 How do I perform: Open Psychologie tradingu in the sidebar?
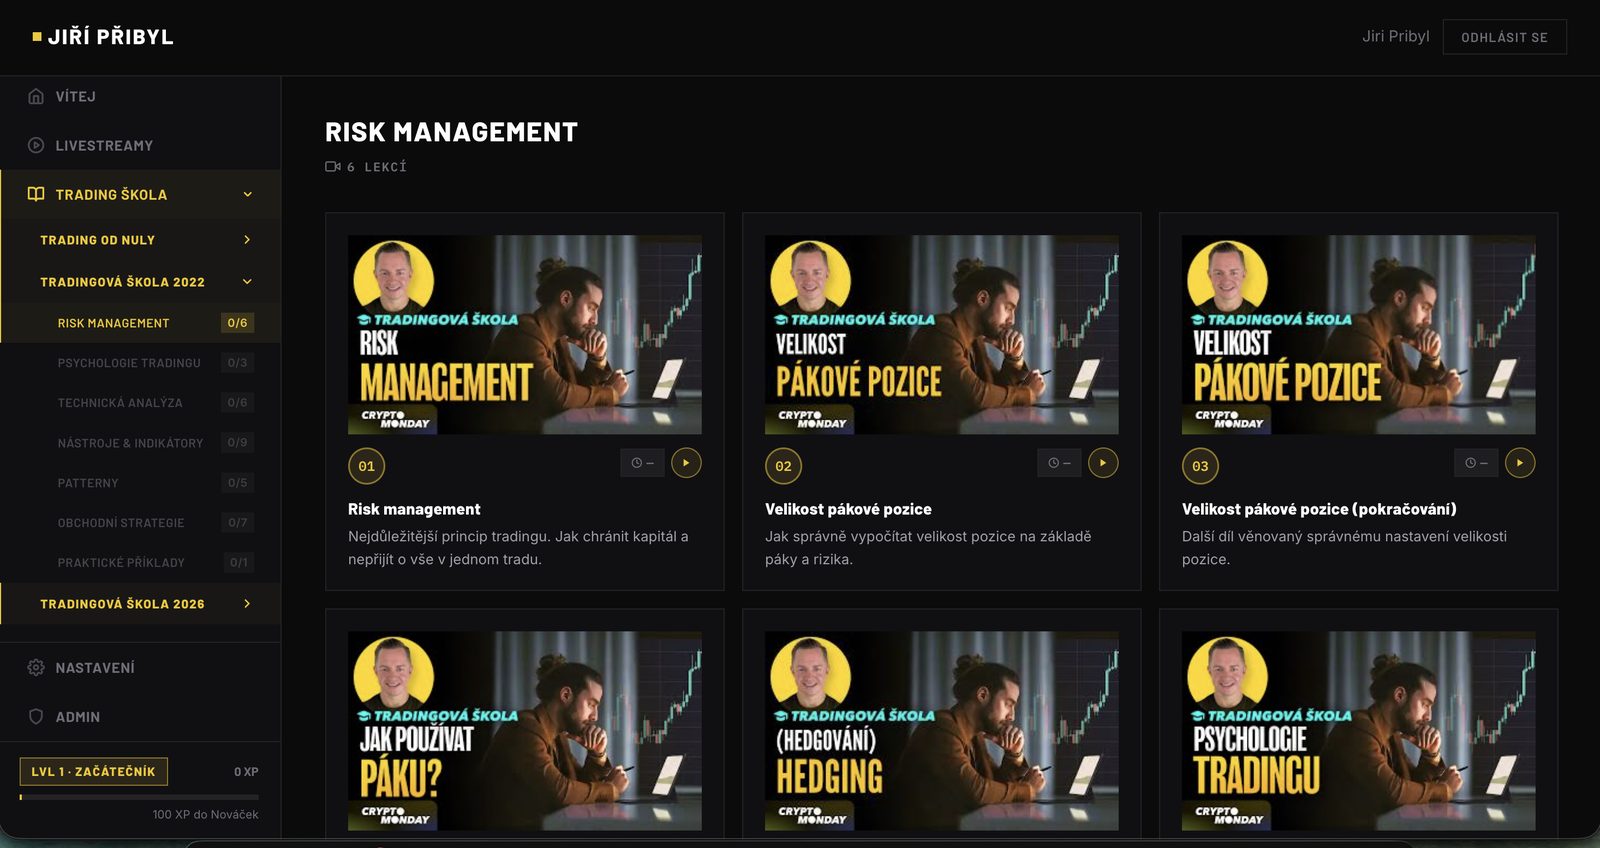140,363
